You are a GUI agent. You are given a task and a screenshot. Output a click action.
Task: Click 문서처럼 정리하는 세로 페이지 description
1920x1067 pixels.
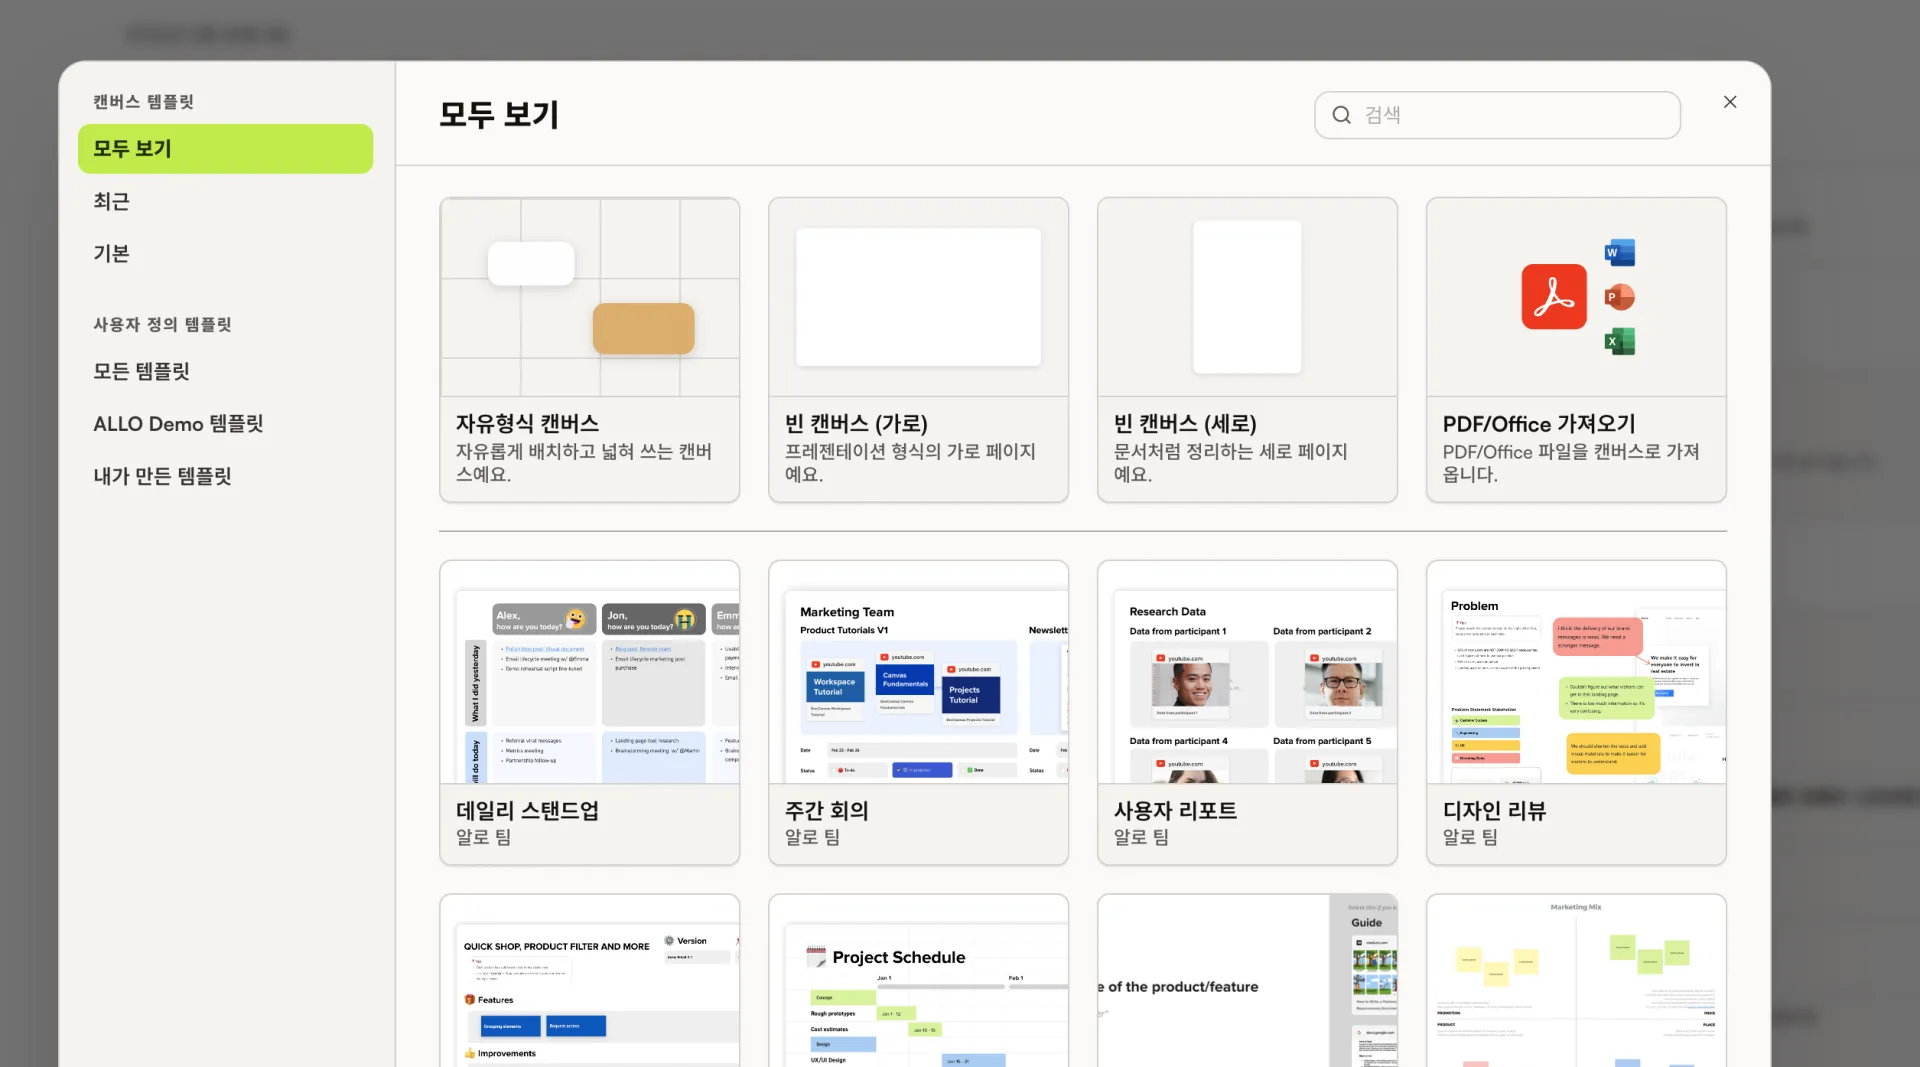1230,463
